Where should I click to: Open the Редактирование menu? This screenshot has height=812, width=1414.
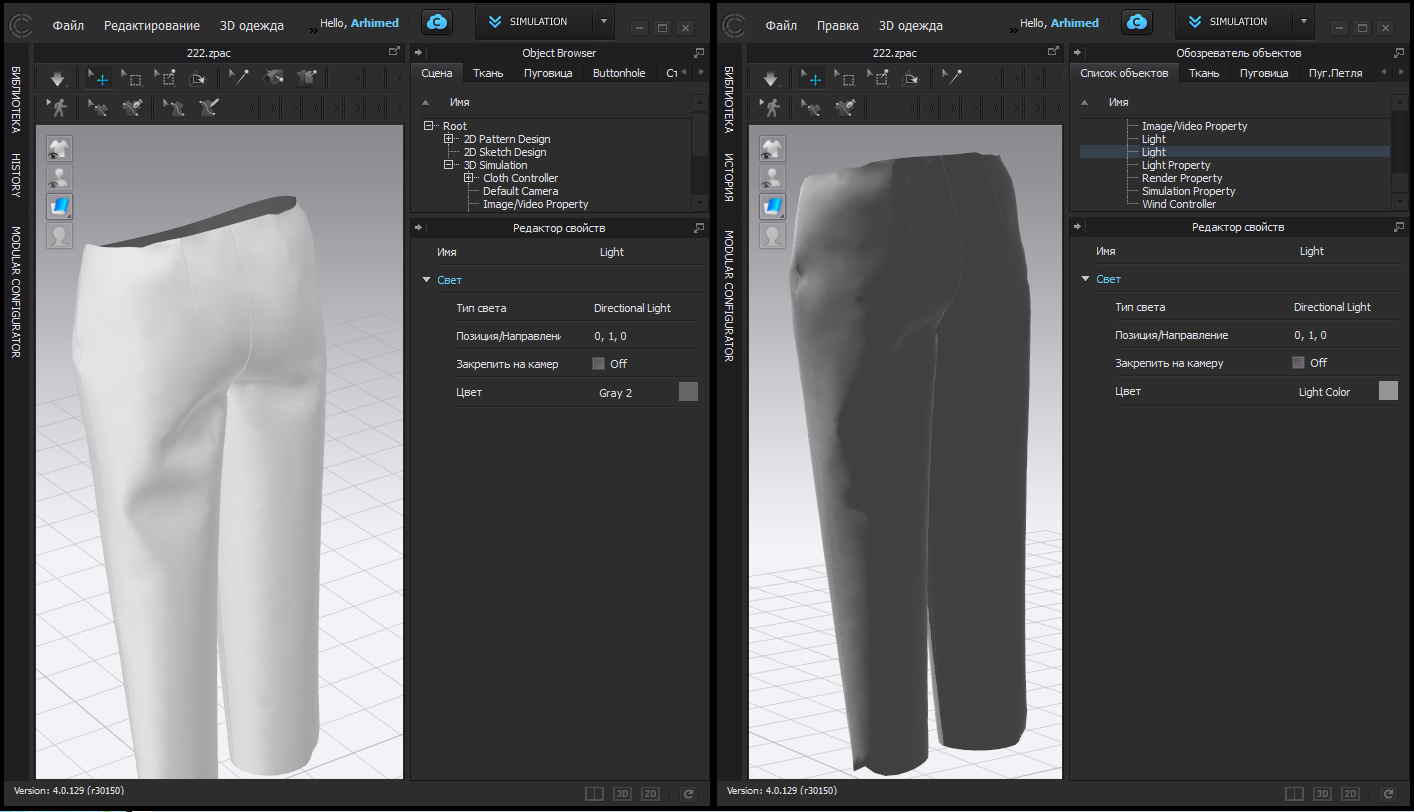(151, 25)
